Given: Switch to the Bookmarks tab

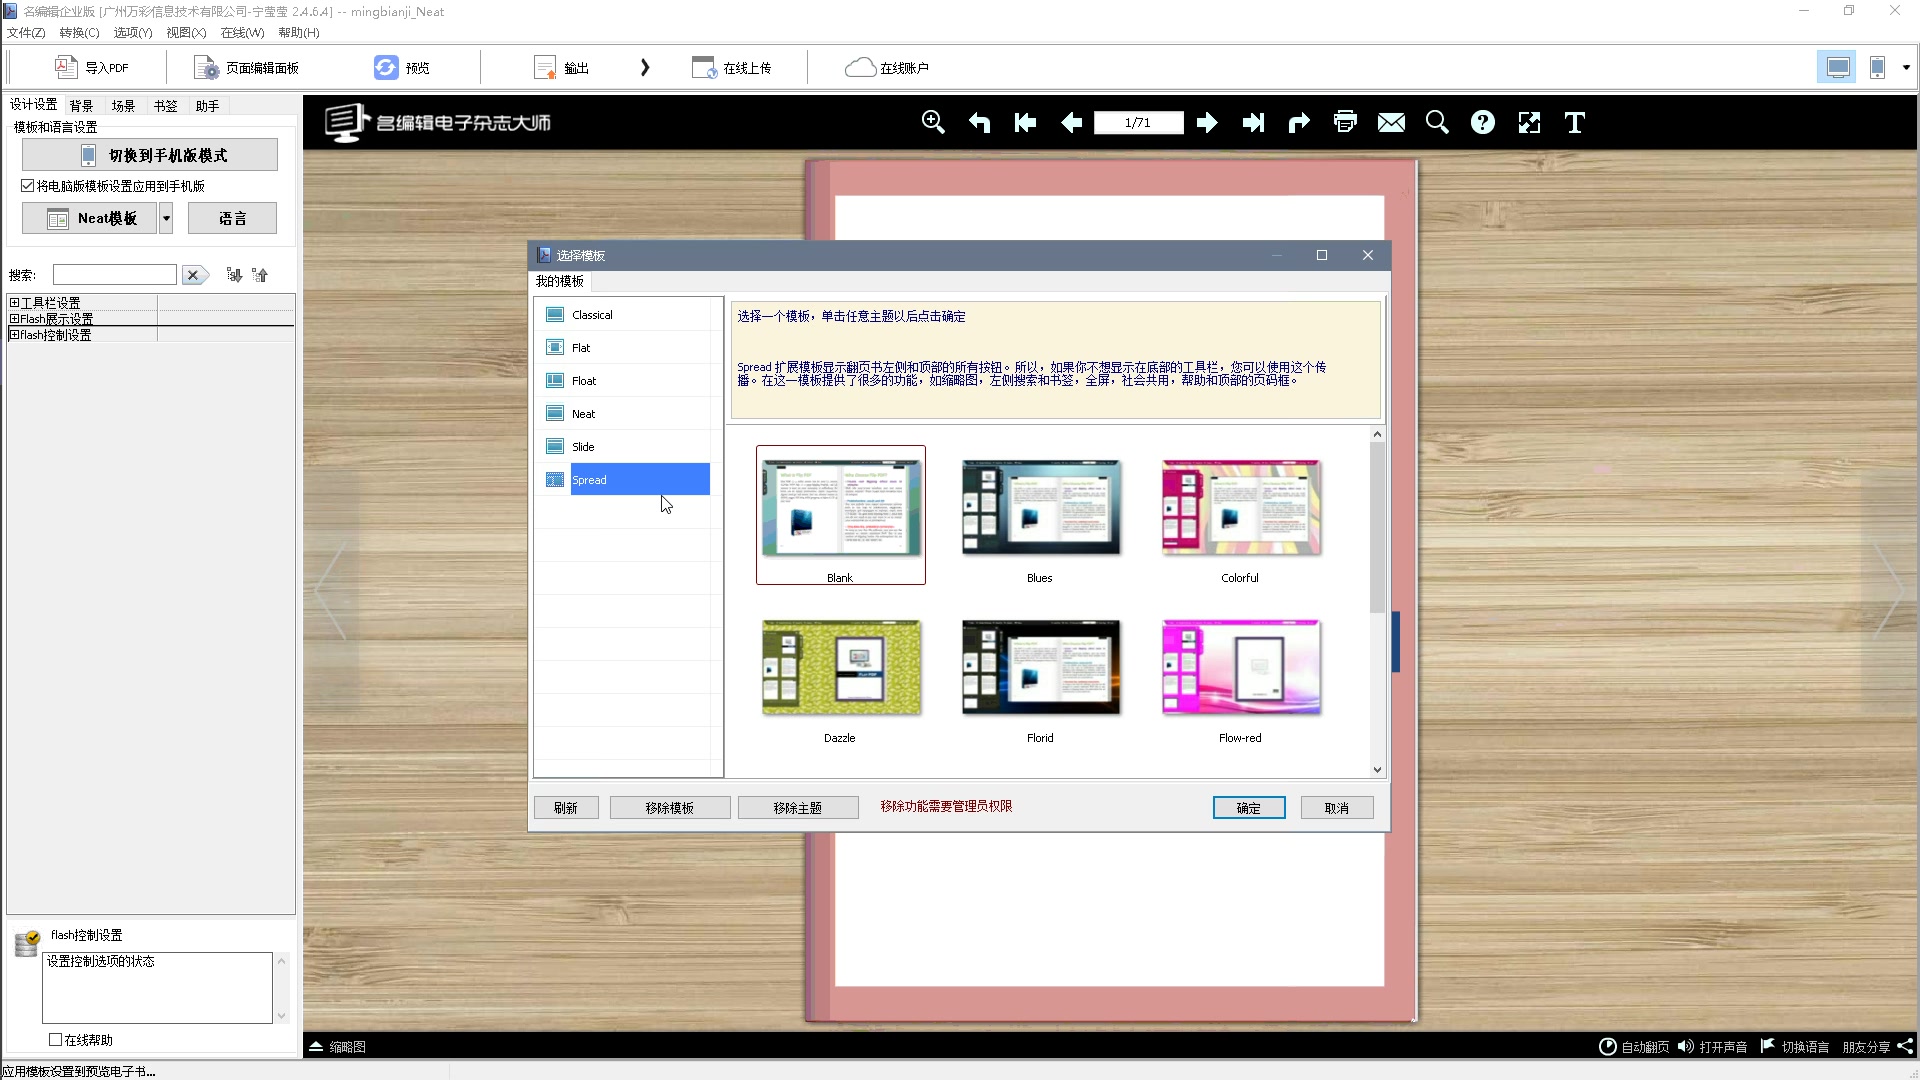Looking at the screenshot, I should tap(165, 105).
